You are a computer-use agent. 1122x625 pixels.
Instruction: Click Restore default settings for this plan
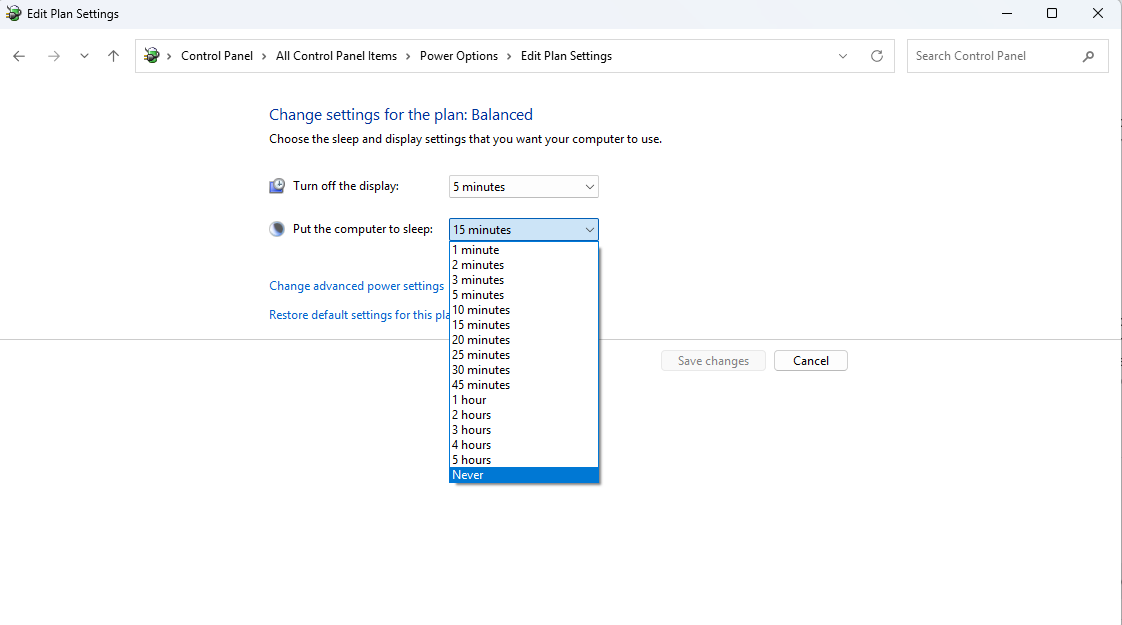pyautogui.click(x=359, y=315)
